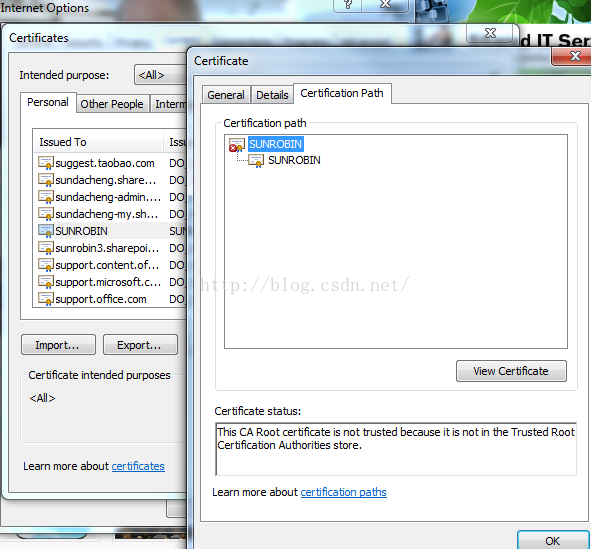Screen dimensions: 591x549
Task: Select sundacheng-admin… certificate row
Action: tap(111, 197)
